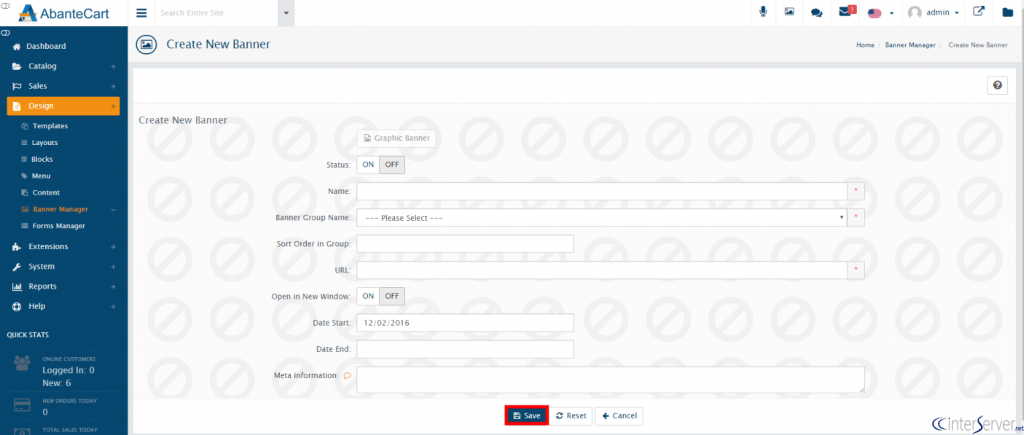Expand the Extensions menu
The width and height of the screenshot is (1024, 435).
pos(63,247)
